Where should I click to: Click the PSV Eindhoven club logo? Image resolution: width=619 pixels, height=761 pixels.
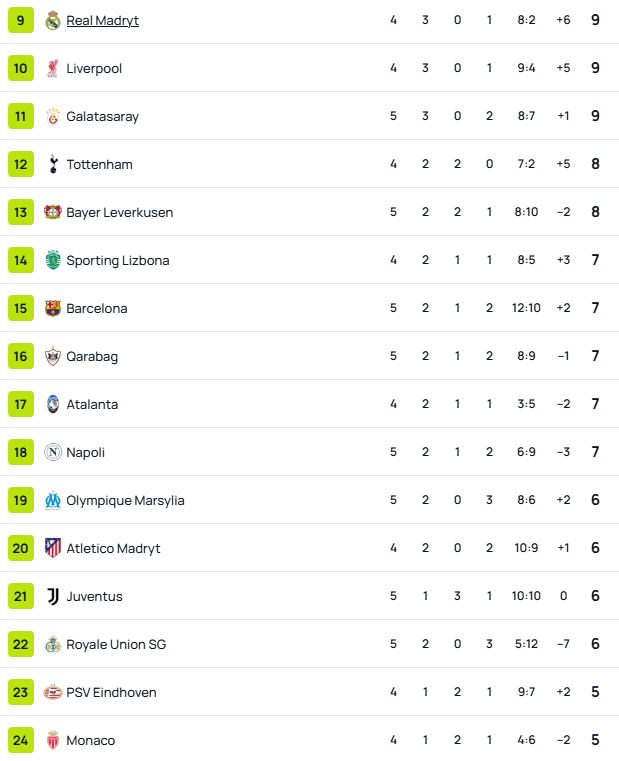point(53,692)
